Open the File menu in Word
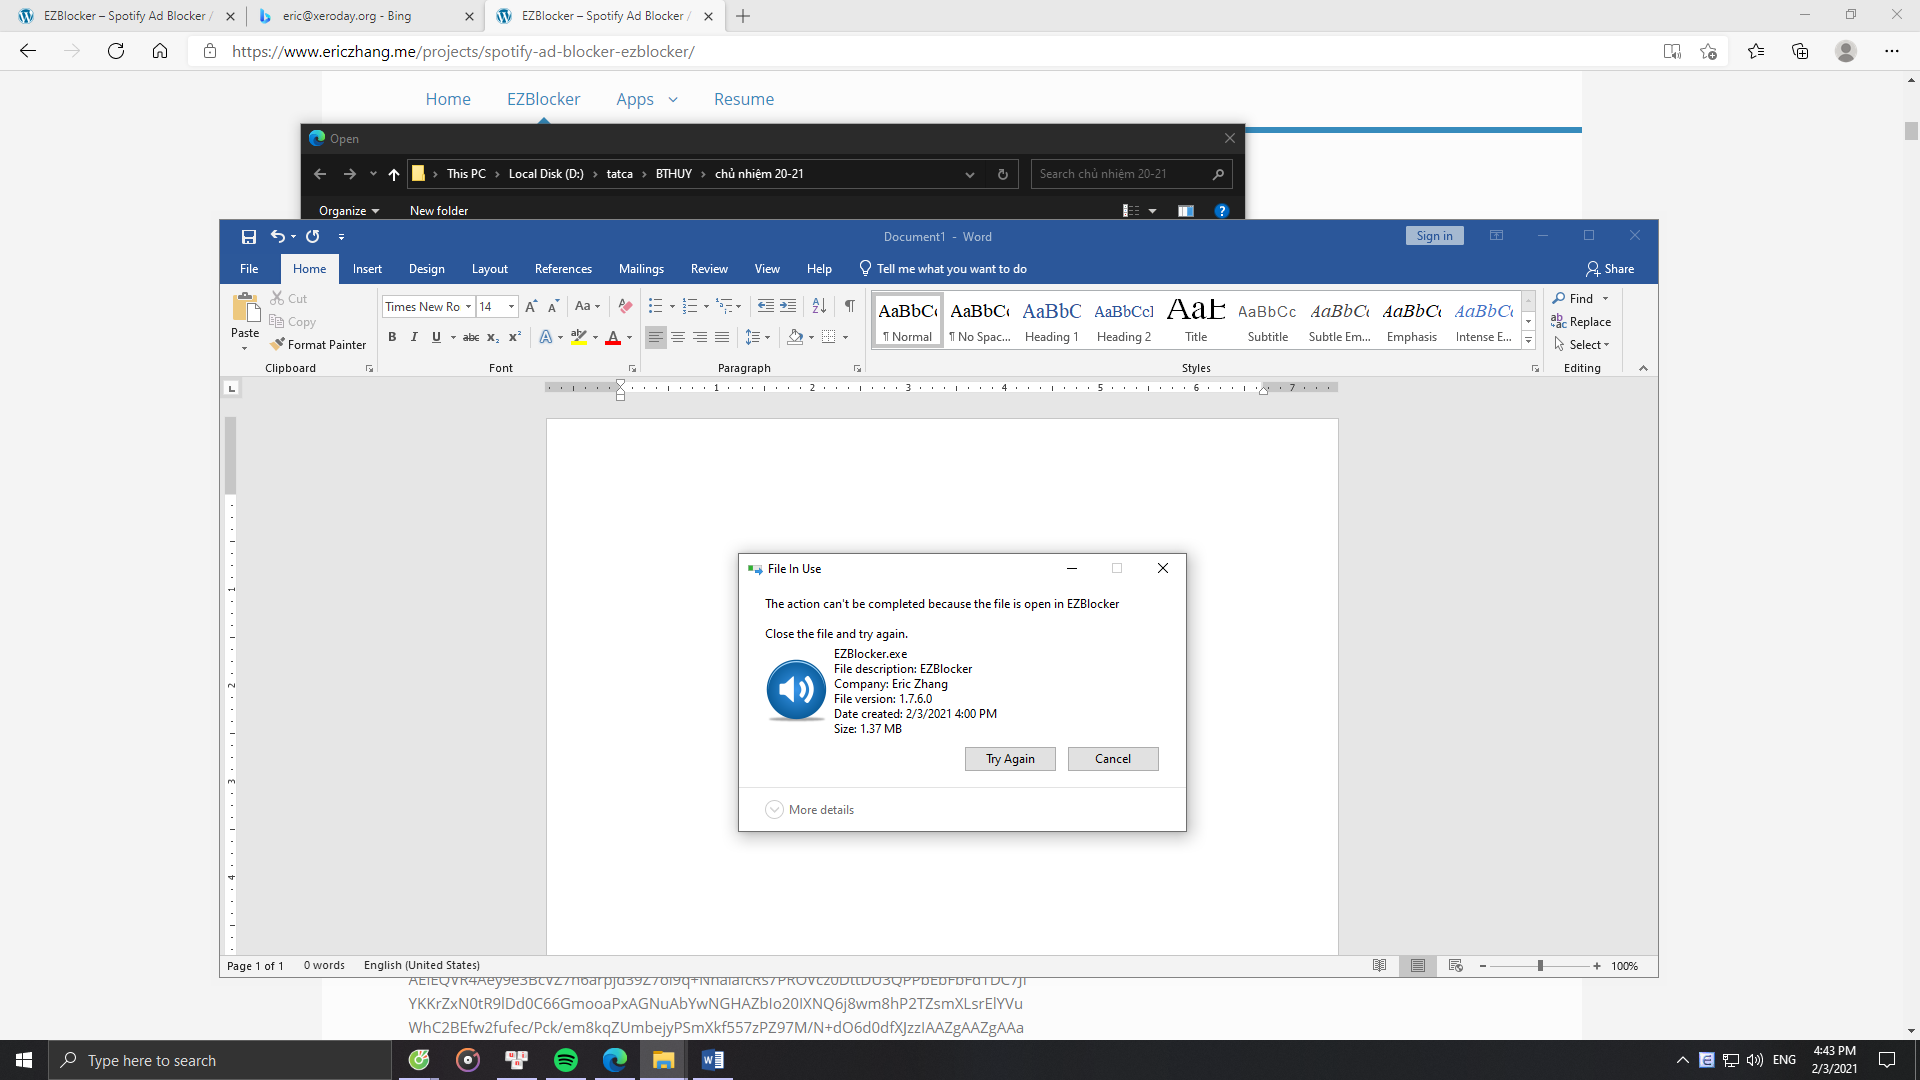The width and height of the screenshot is (1920, 1080). pyautogui.click(x=249, y=269)
